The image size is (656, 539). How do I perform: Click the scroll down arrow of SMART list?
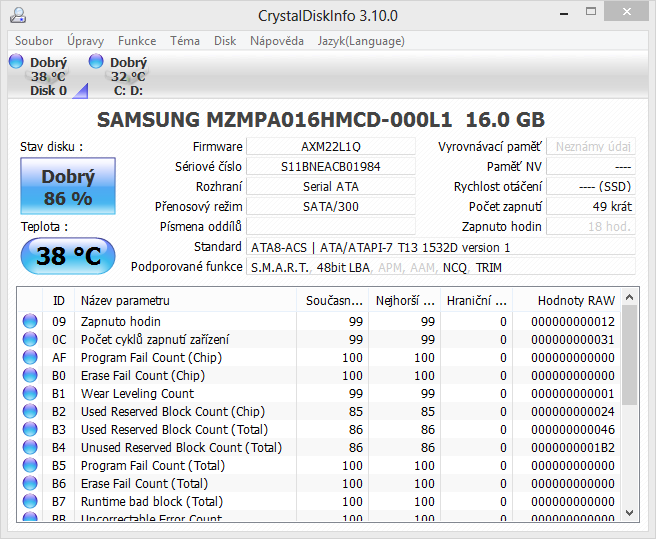629,512
